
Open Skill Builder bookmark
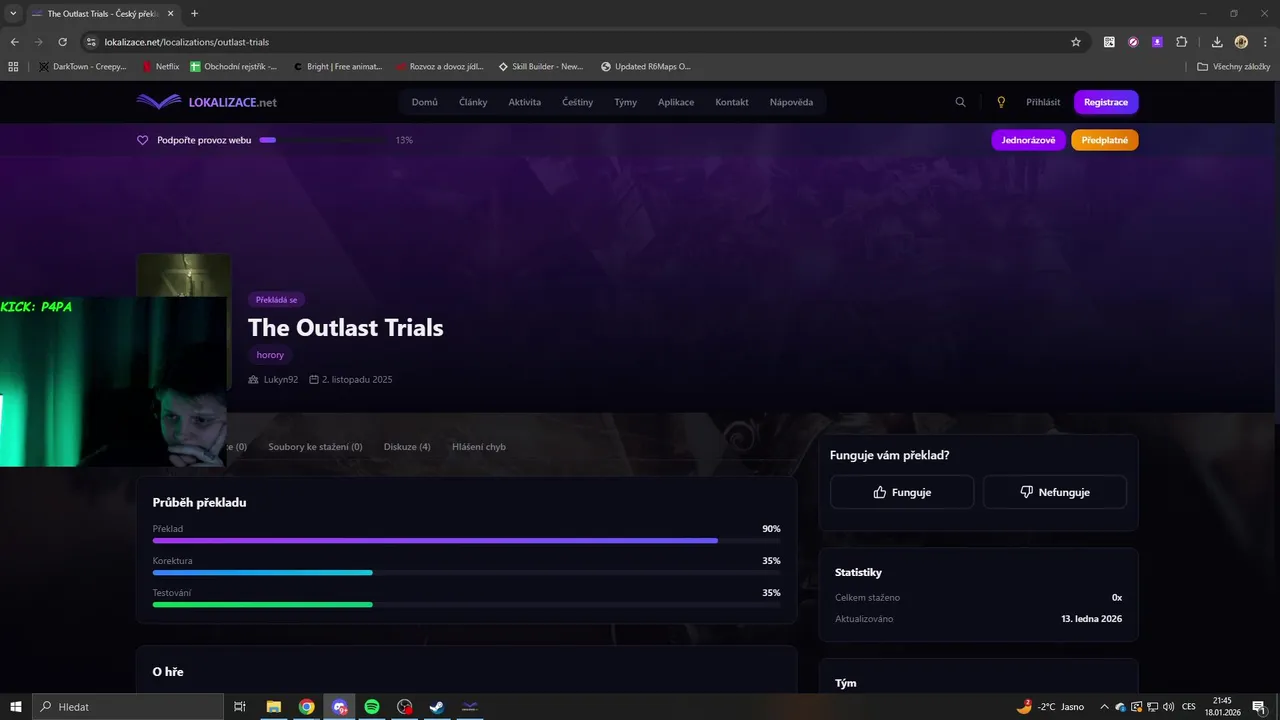541,67
